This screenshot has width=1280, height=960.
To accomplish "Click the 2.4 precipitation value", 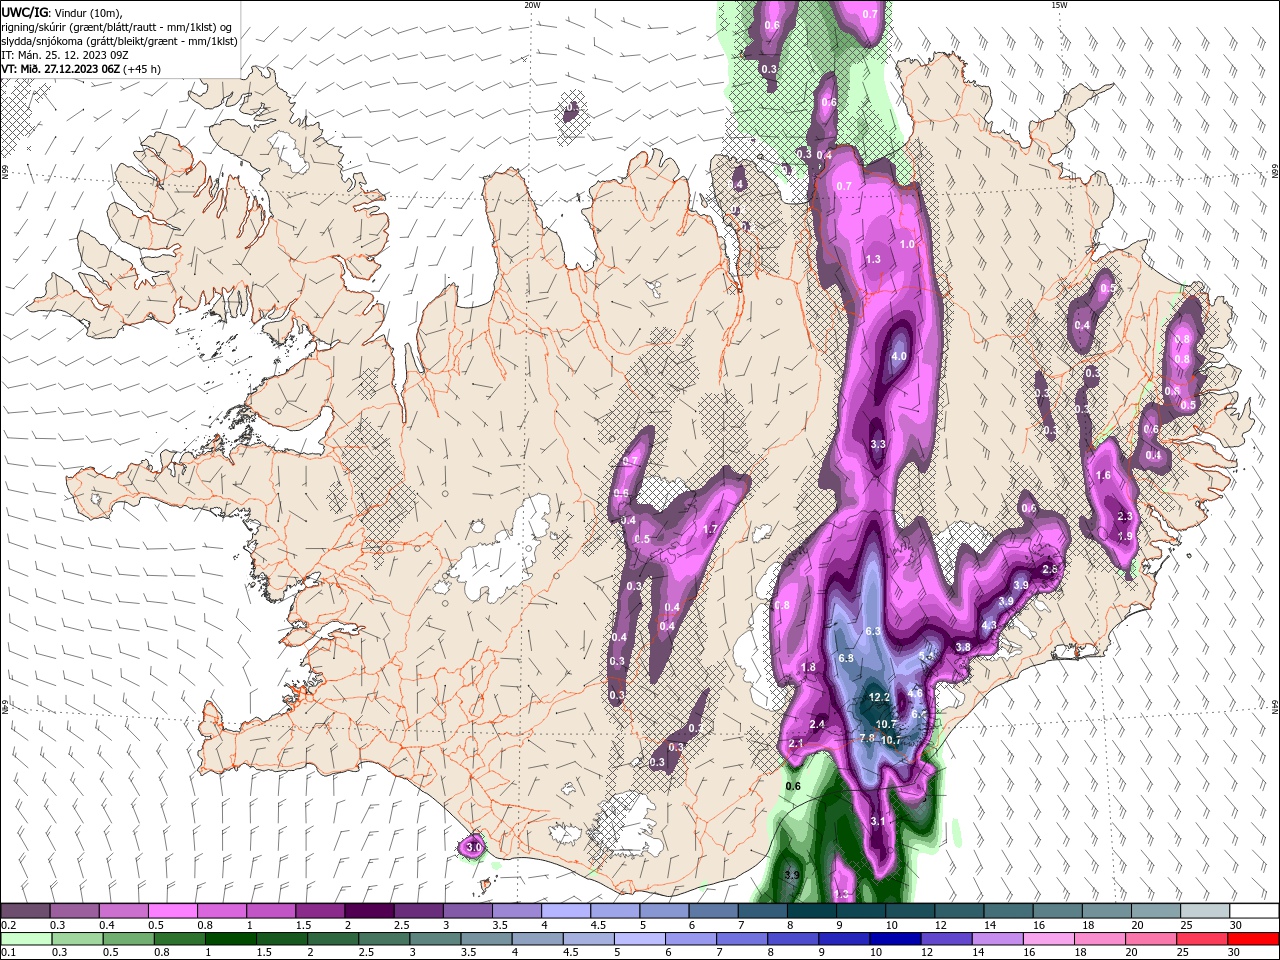I will point(817,724).
